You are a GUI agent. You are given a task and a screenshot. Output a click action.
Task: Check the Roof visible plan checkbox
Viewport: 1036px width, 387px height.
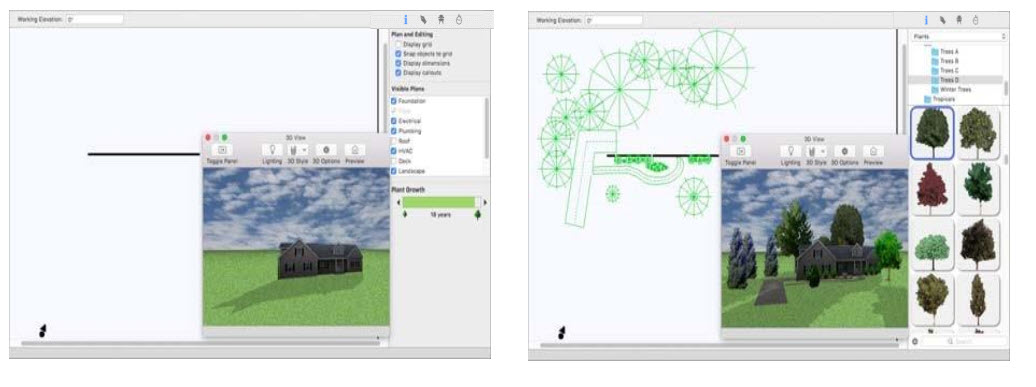[394, 141]
